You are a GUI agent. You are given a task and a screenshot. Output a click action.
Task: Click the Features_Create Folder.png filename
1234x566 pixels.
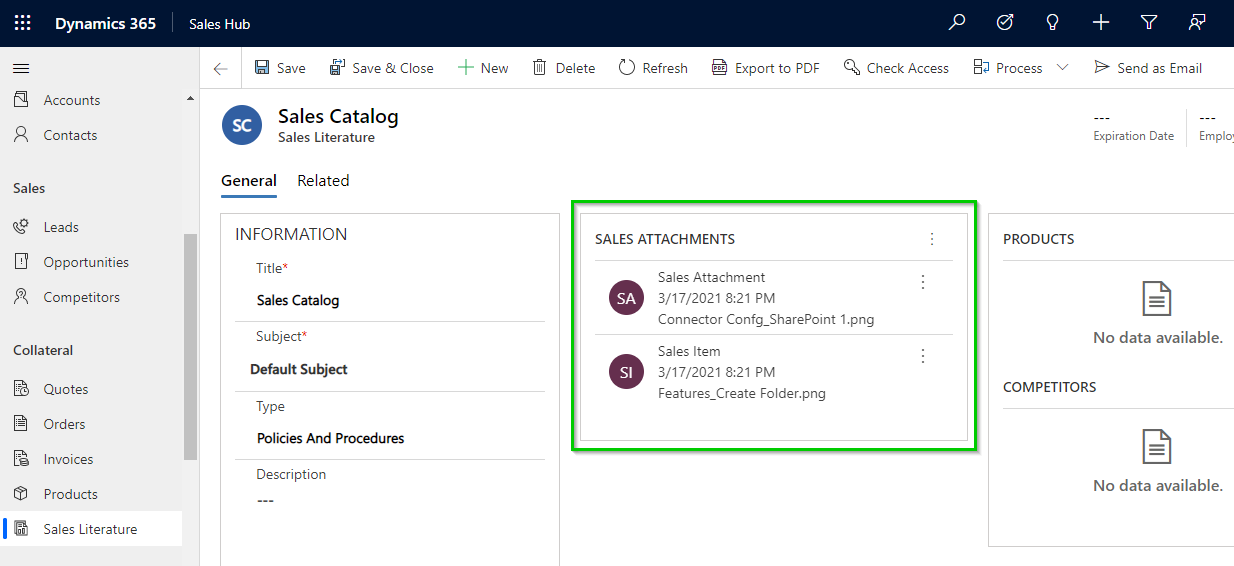742,394
